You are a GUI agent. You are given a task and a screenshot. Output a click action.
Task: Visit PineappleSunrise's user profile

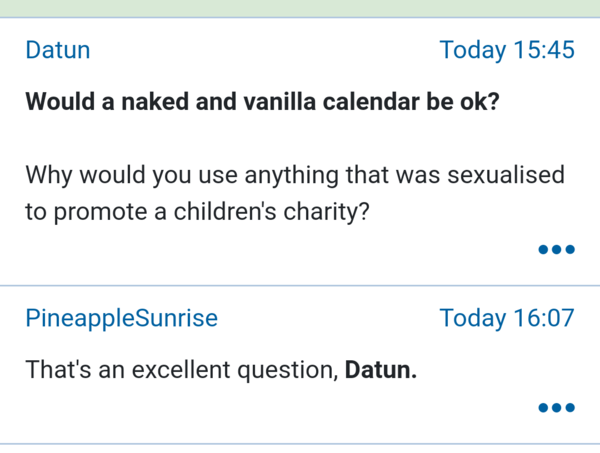[121, 318]
